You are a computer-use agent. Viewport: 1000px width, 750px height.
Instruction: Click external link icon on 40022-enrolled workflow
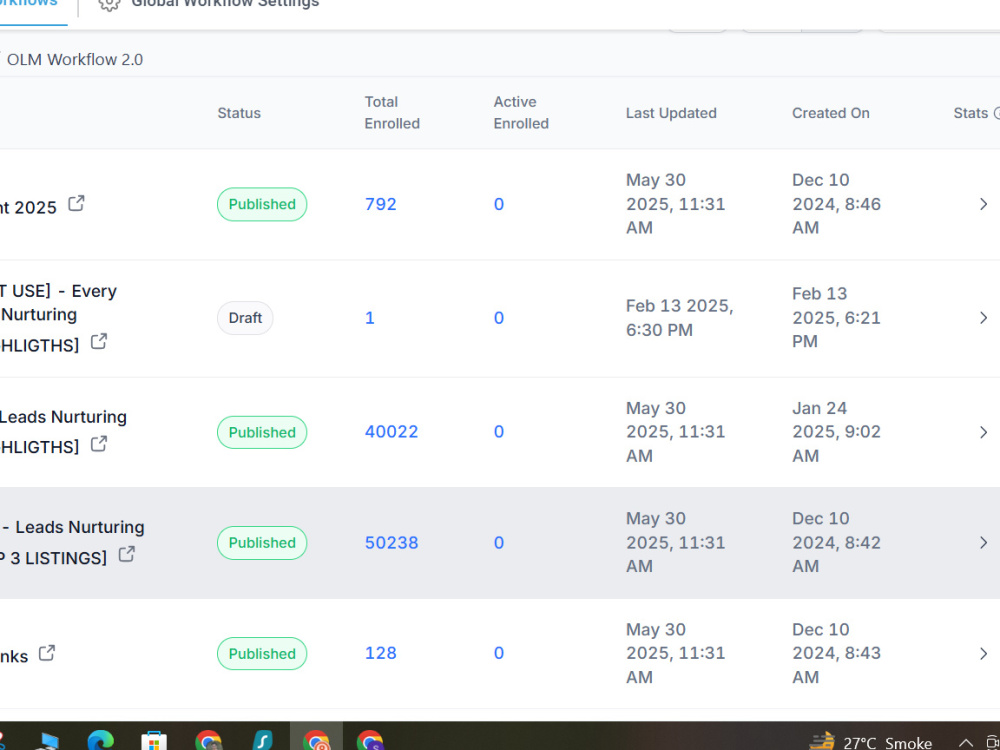click(99, 443)
